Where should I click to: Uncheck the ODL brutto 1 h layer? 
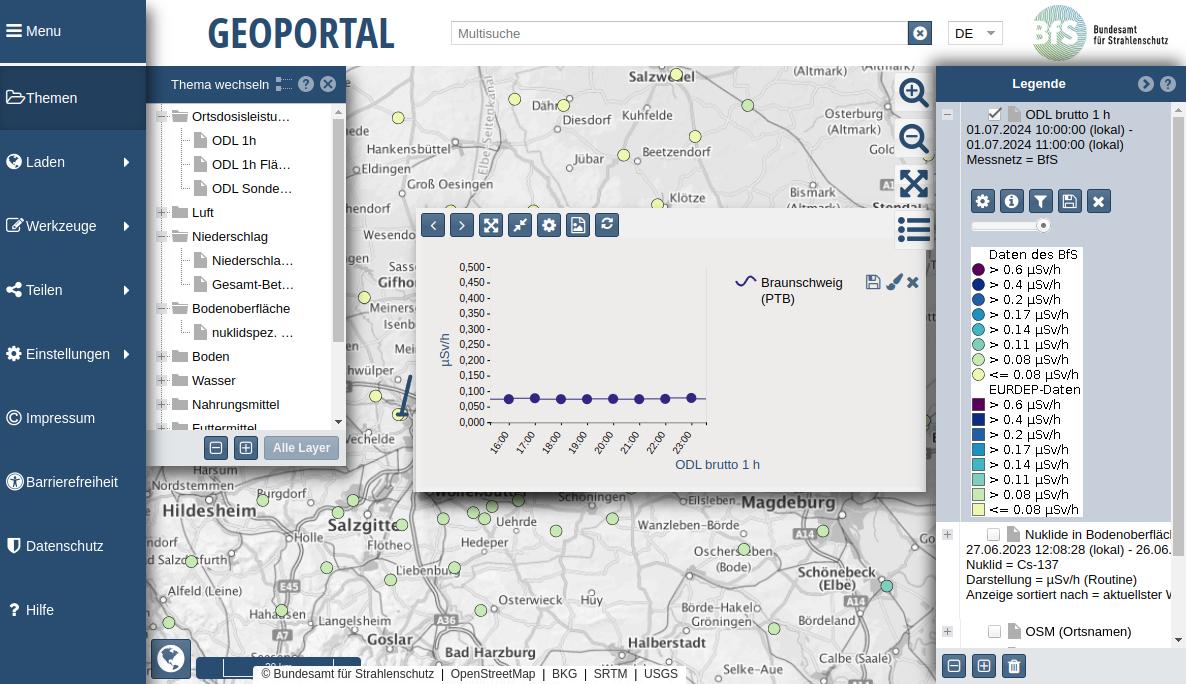click(x=994, y=114)
